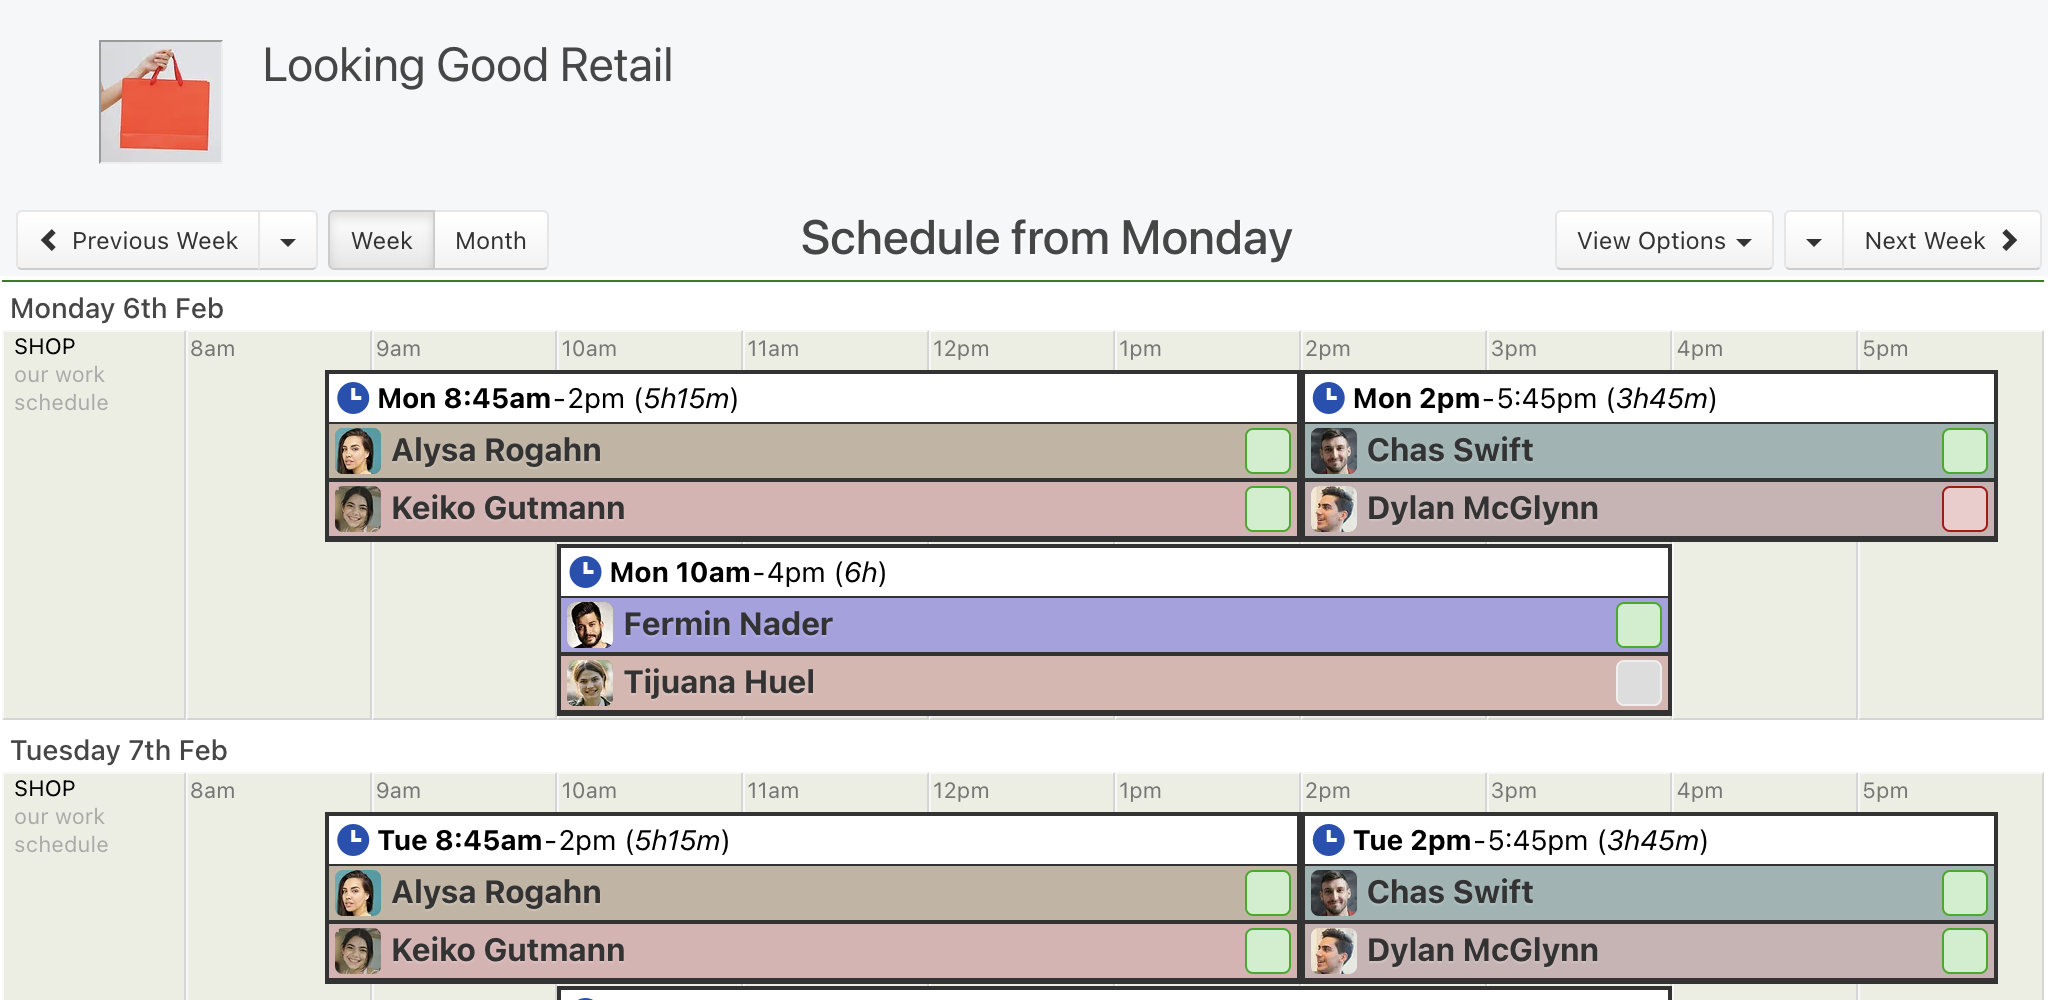The width and height of the screenshot is (2048, 1000).
Task: Open the Mon 10am-4pm shift header
Action: (1114, 572)
